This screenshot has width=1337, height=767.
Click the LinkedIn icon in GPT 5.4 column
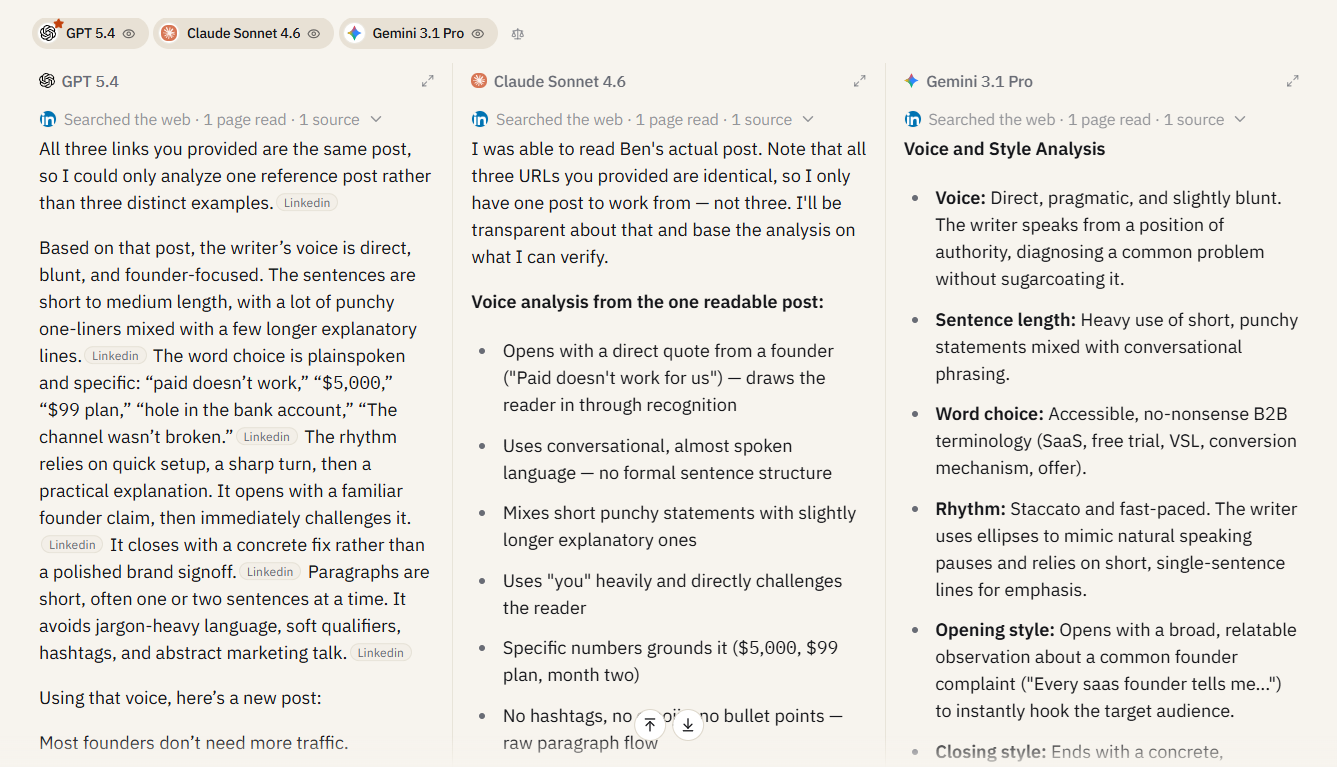47,119
